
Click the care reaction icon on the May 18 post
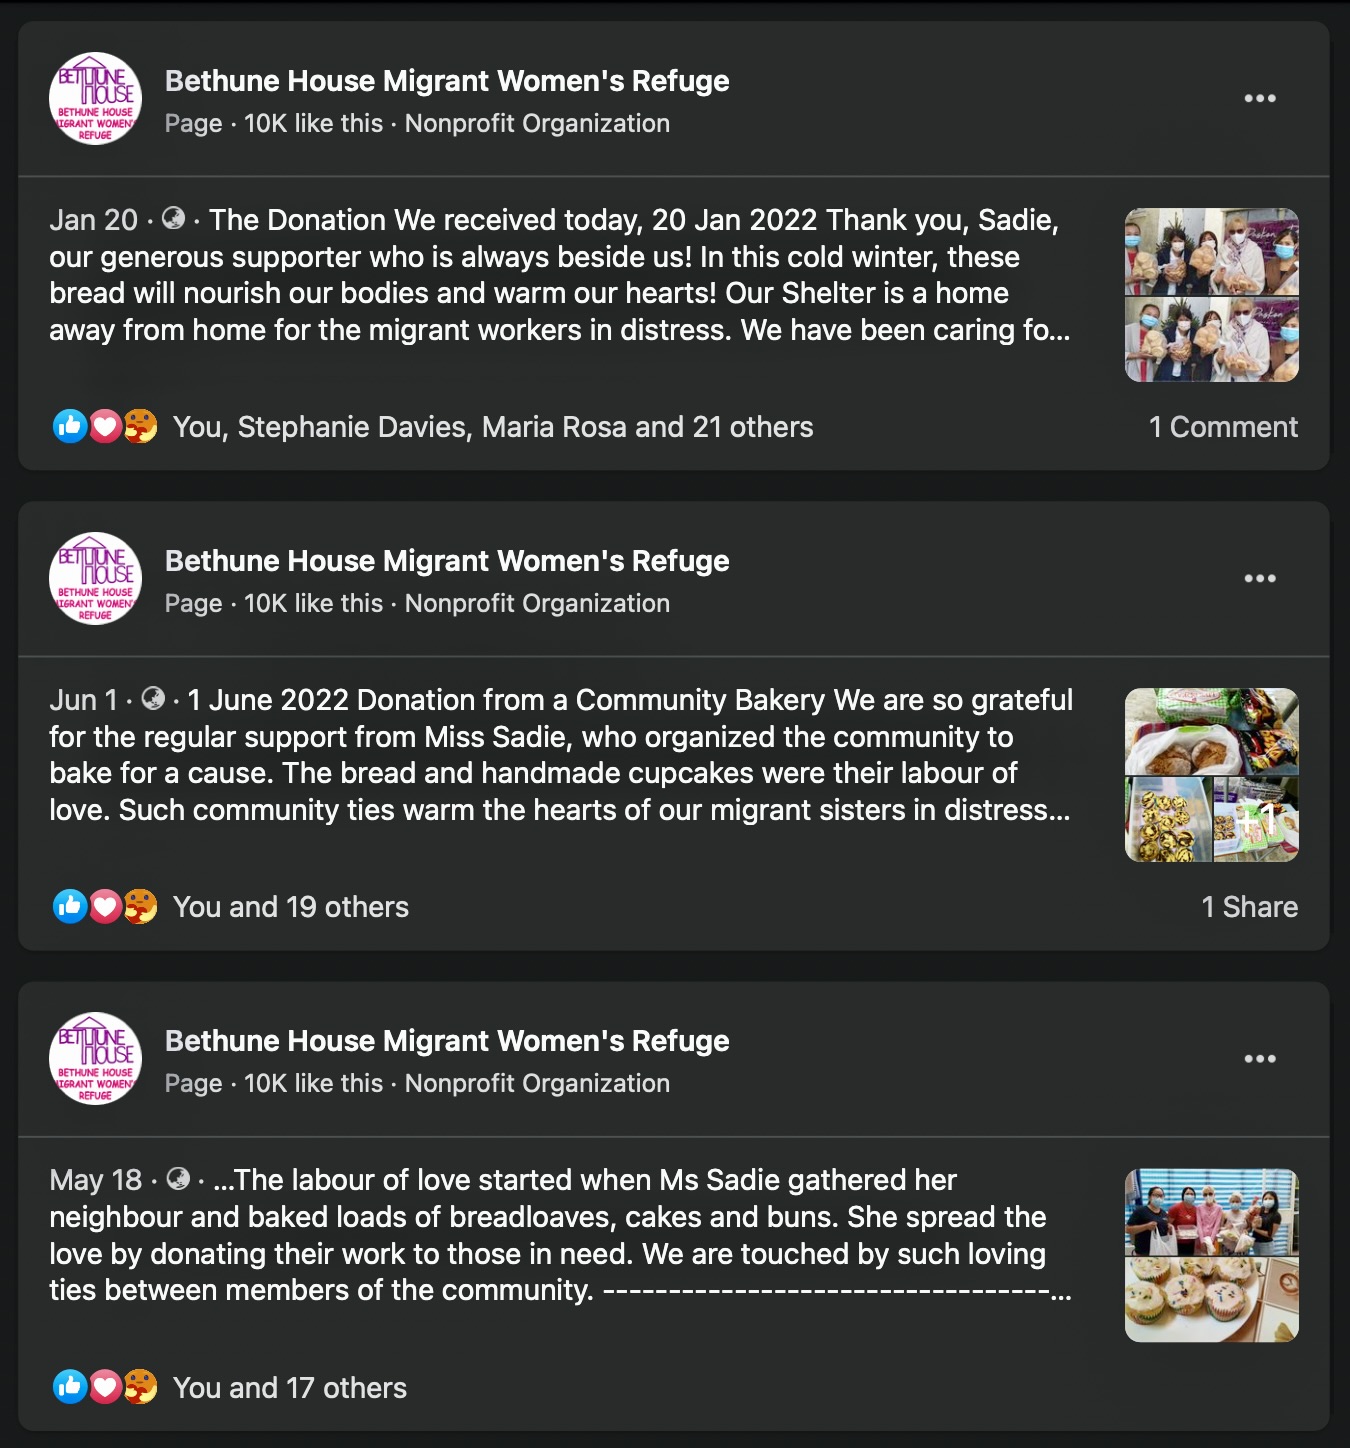pyautogui.click(x=140, y=1387)
